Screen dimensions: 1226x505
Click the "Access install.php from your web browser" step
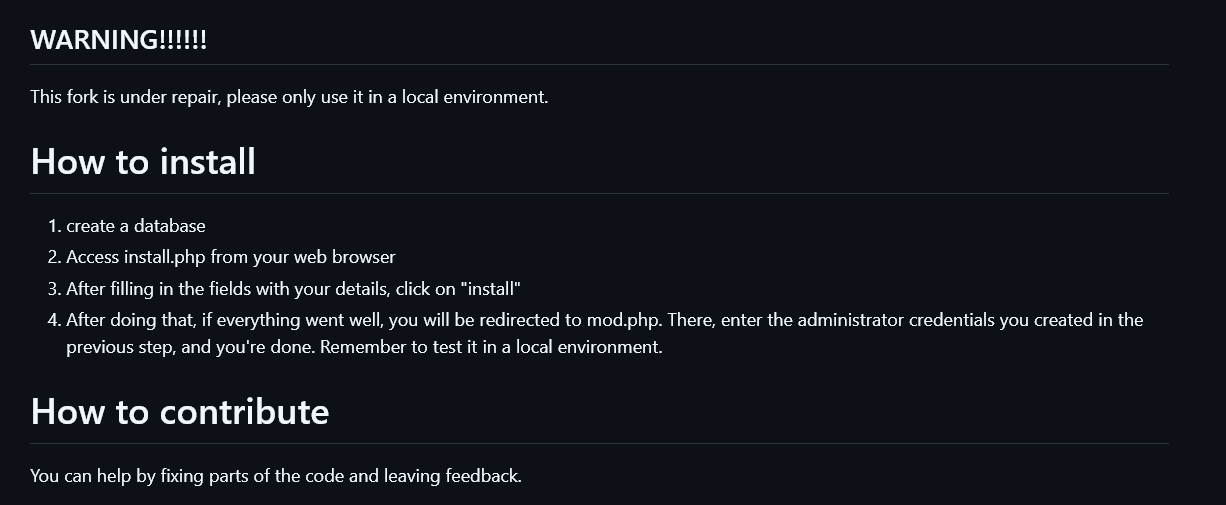231,257
